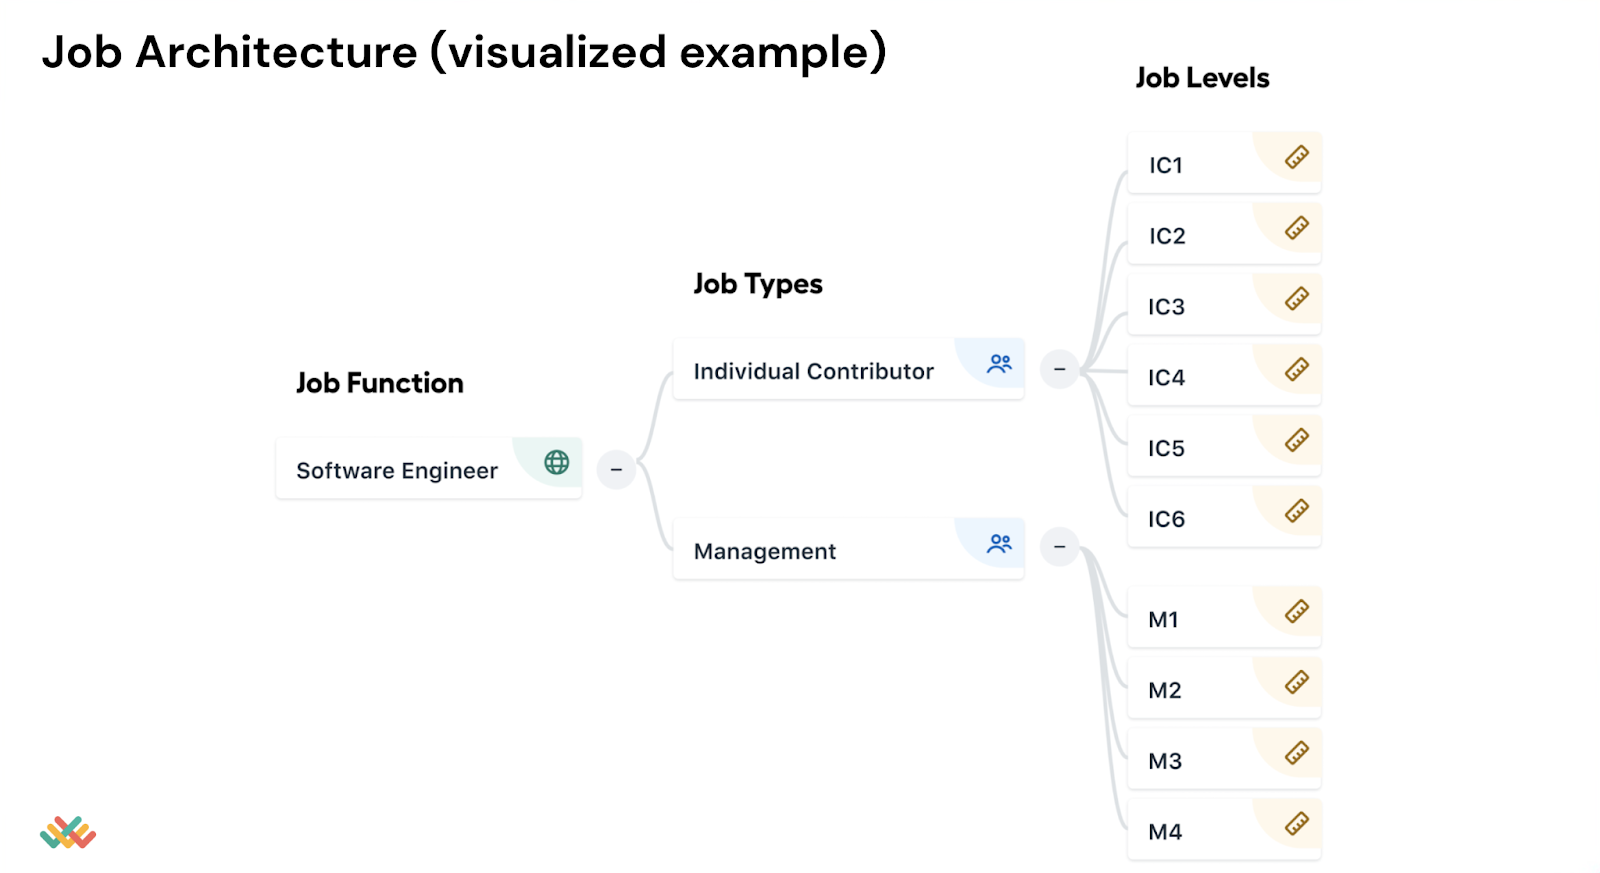Click the globe icon on Software Engineer

point(556,462)
